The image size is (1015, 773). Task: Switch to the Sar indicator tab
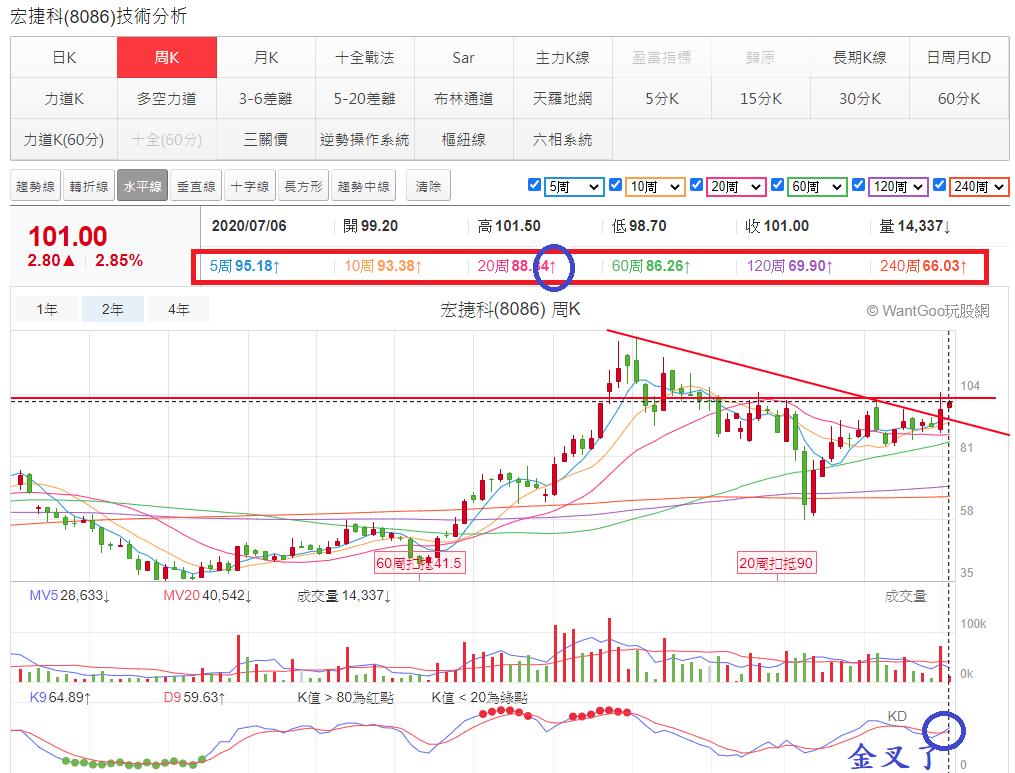point(464,58)
